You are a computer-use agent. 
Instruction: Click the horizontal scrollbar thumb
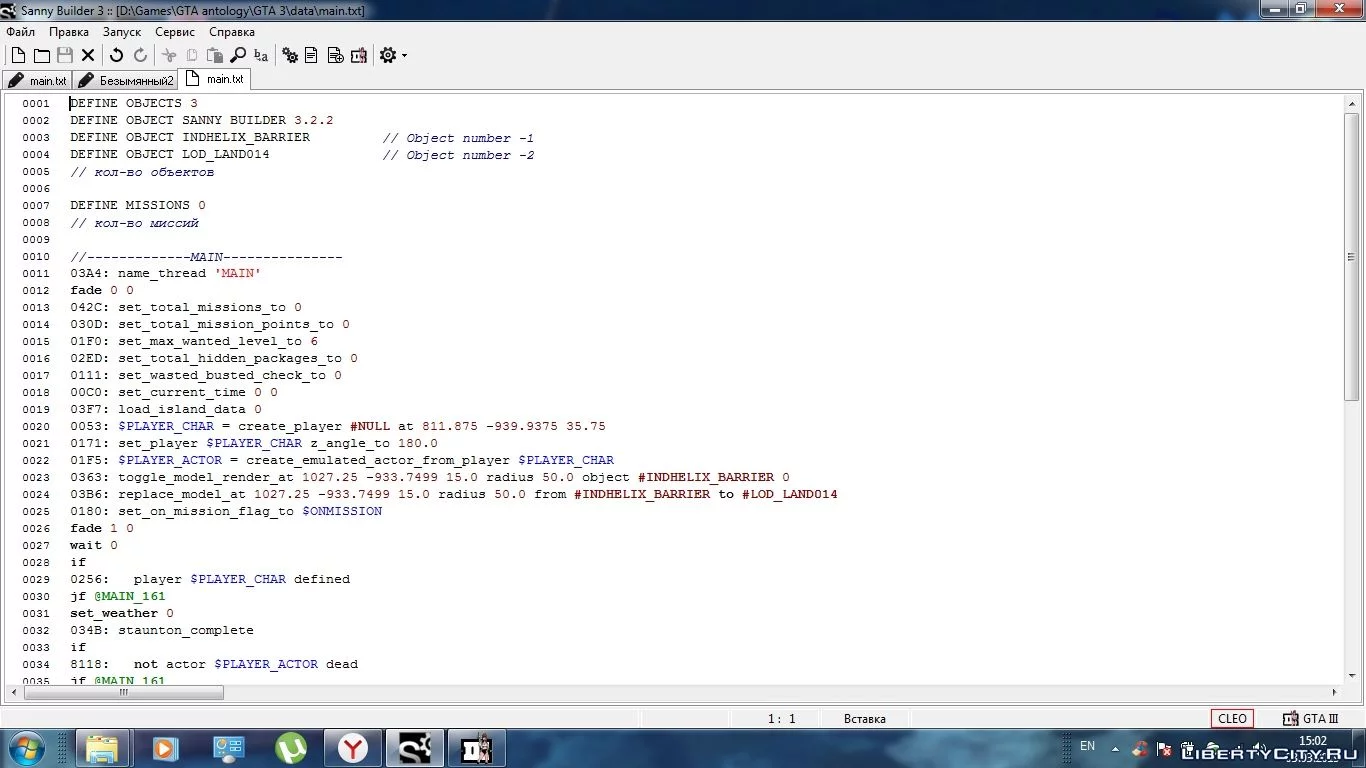click(124, 692)
